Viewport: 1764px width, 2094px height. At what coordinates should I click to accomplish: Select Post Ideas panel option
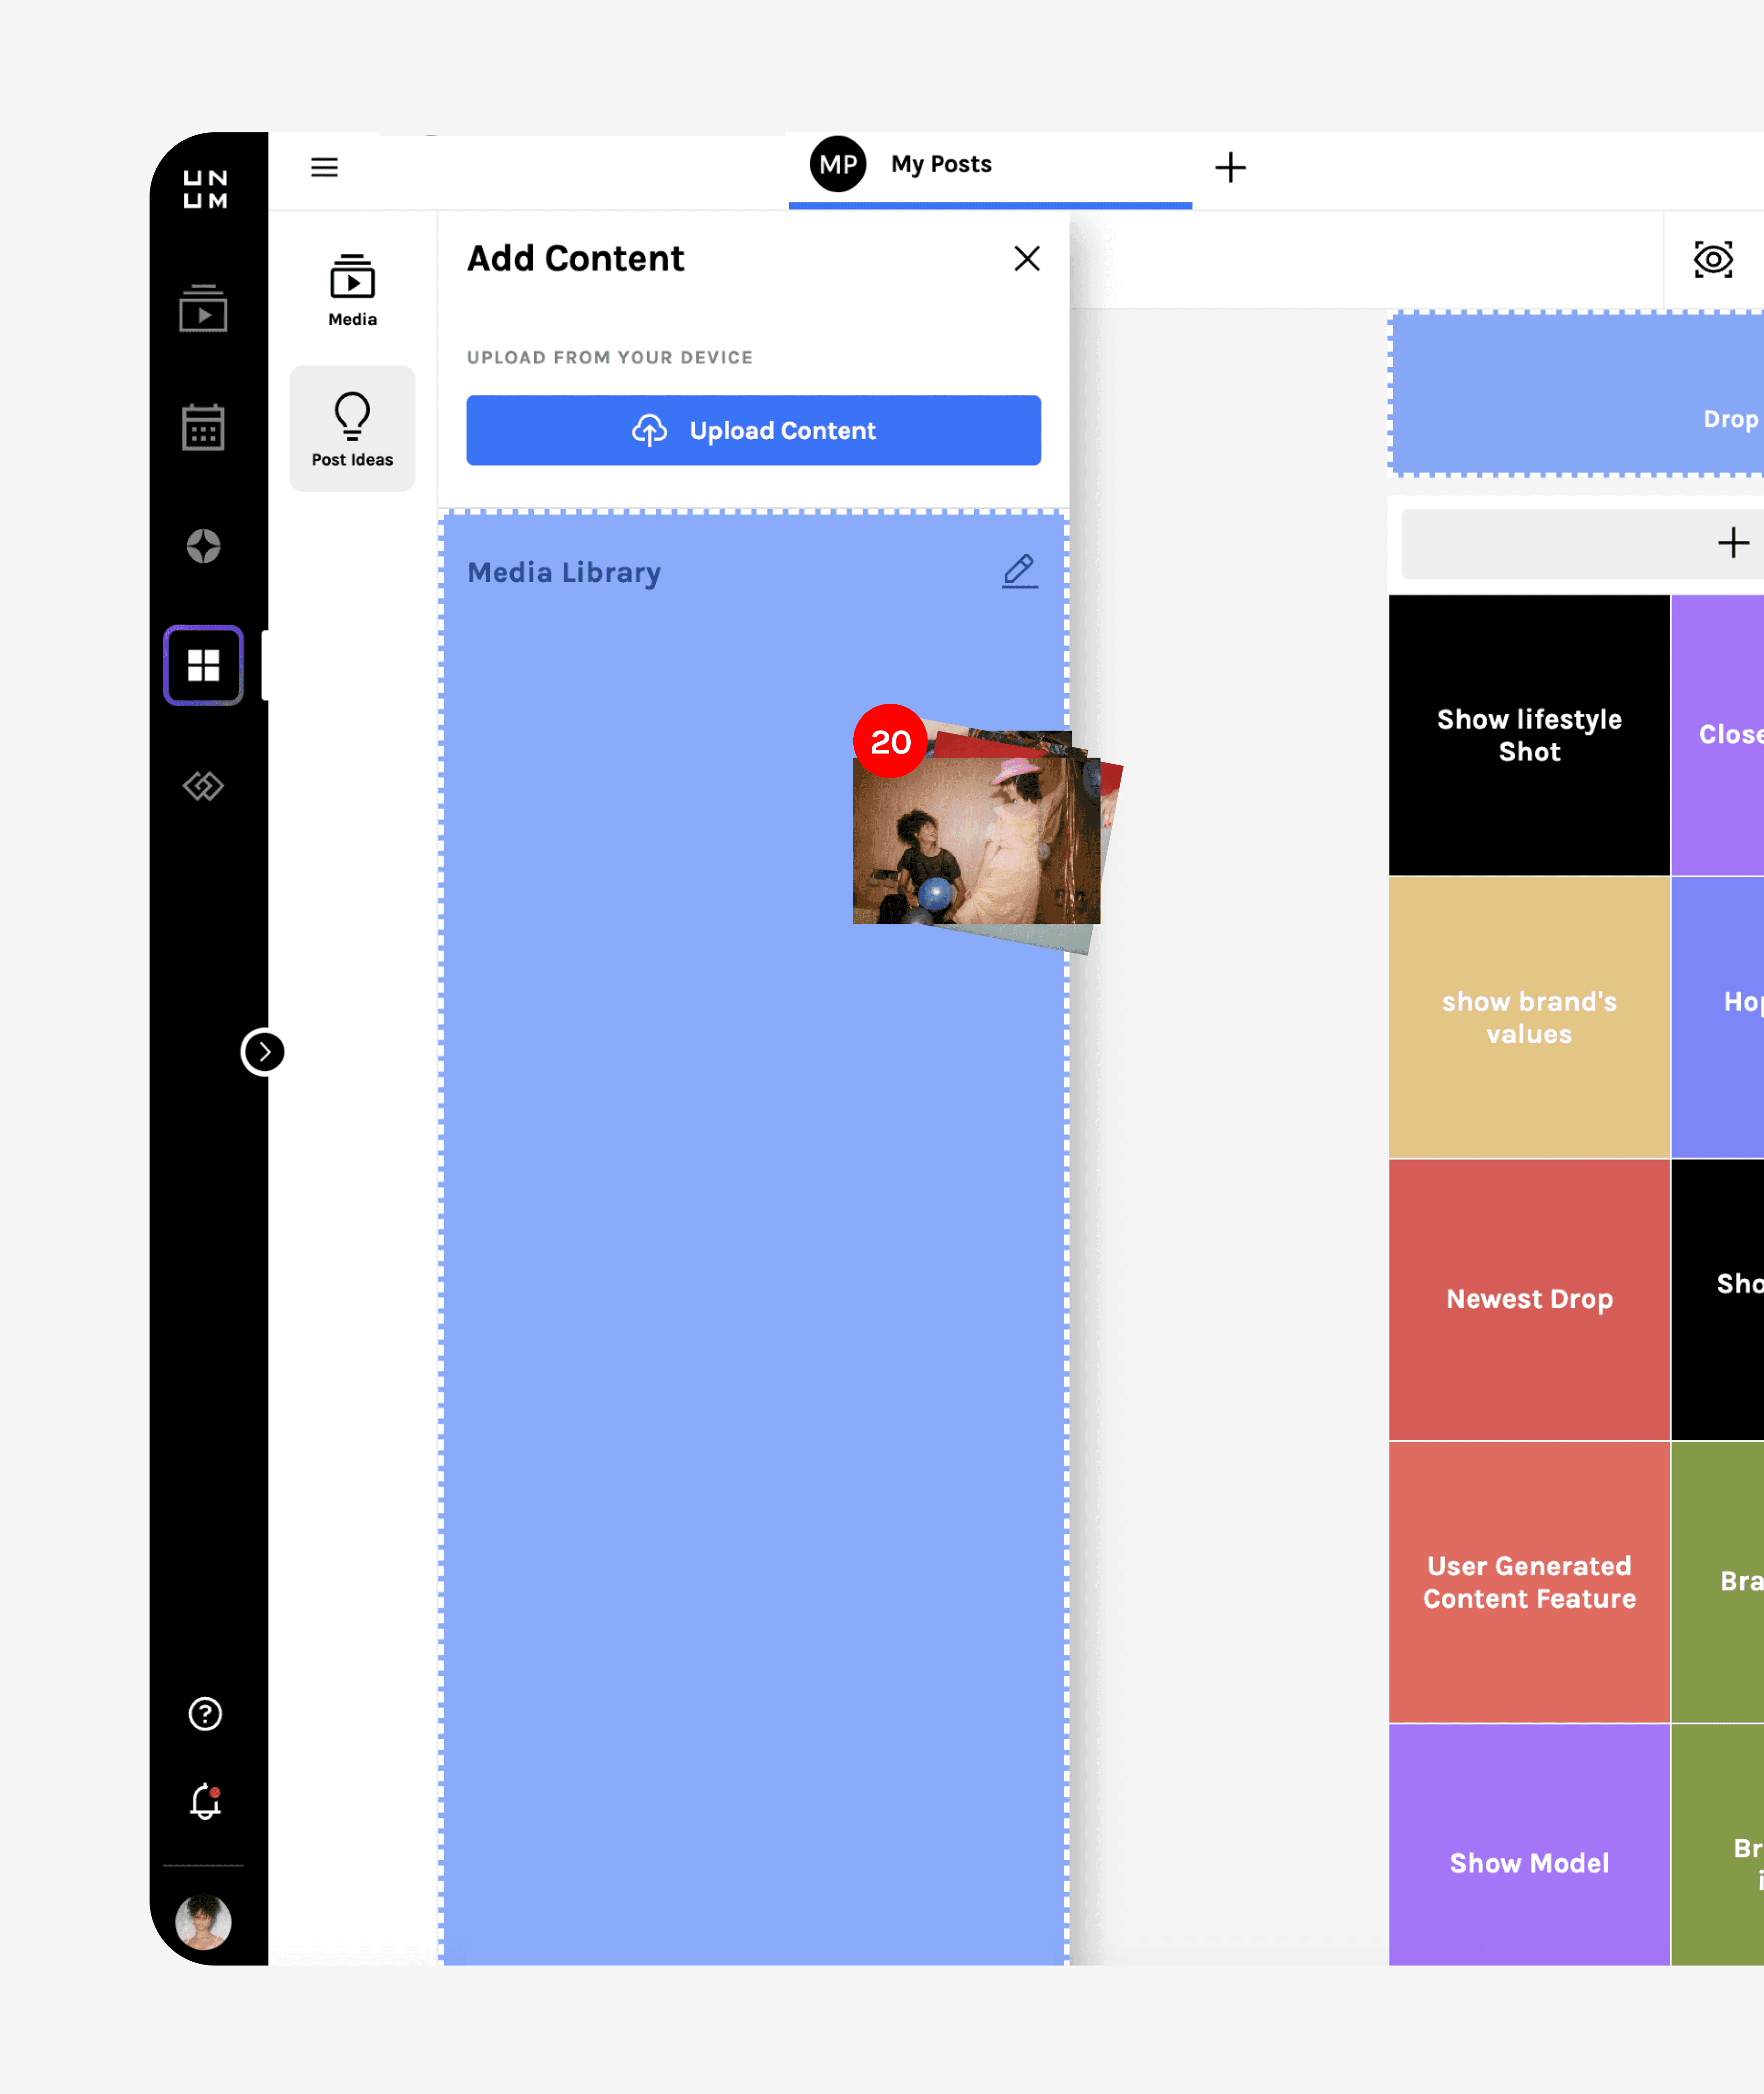(x=352, y=429)
